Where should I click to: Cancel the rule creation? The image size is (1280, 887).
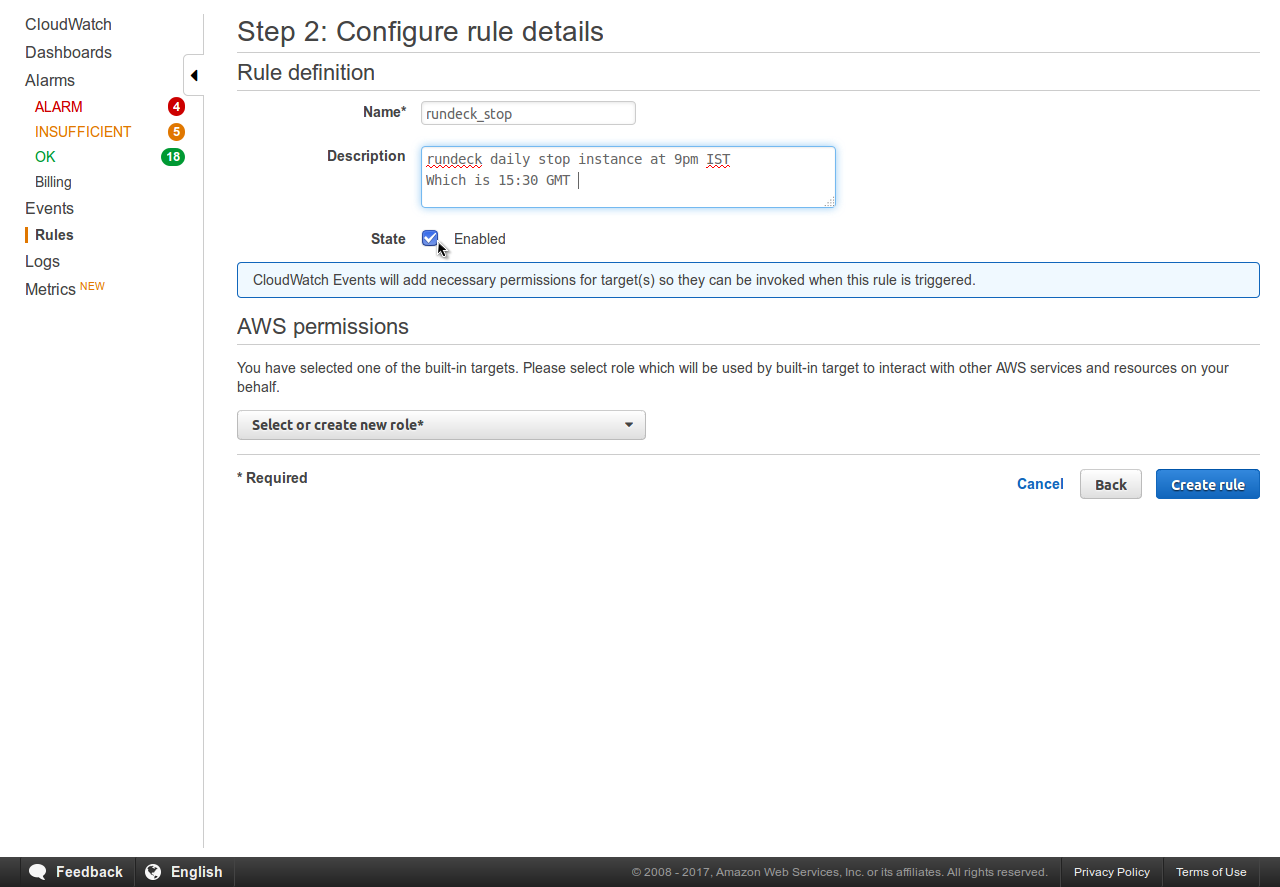coord(1040,484)
